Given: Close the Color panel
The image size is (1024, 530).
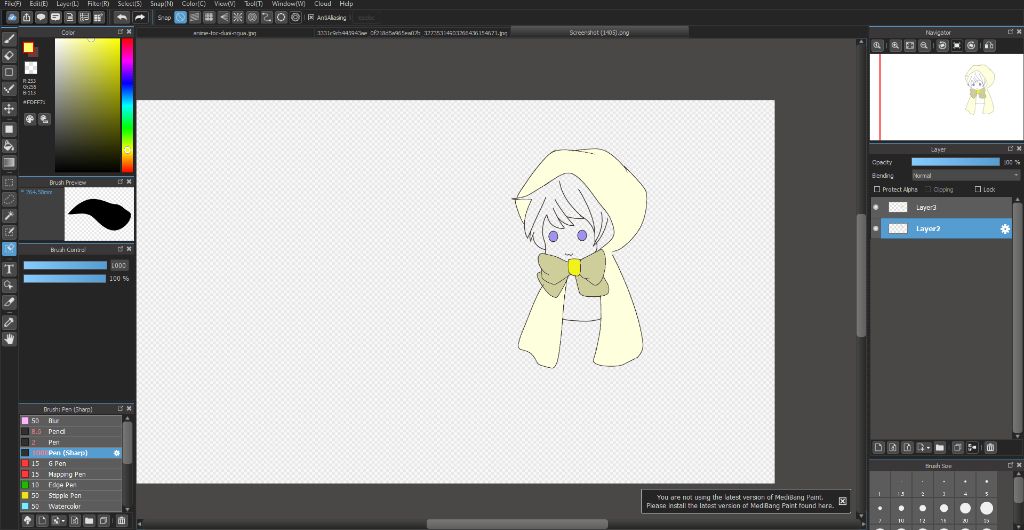Looking at the screenshot, I should pos(129,32).
